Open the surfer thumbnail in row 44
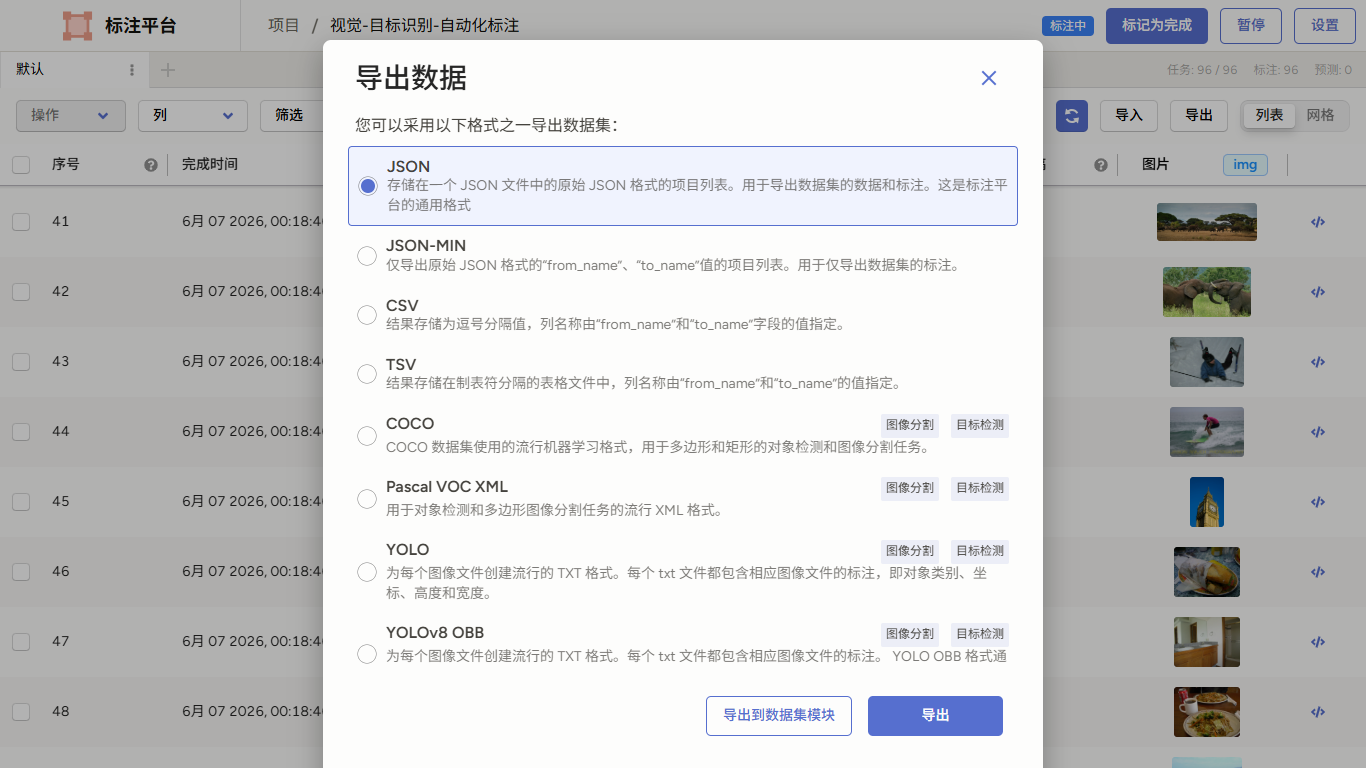 click(x=1207, y=432)
